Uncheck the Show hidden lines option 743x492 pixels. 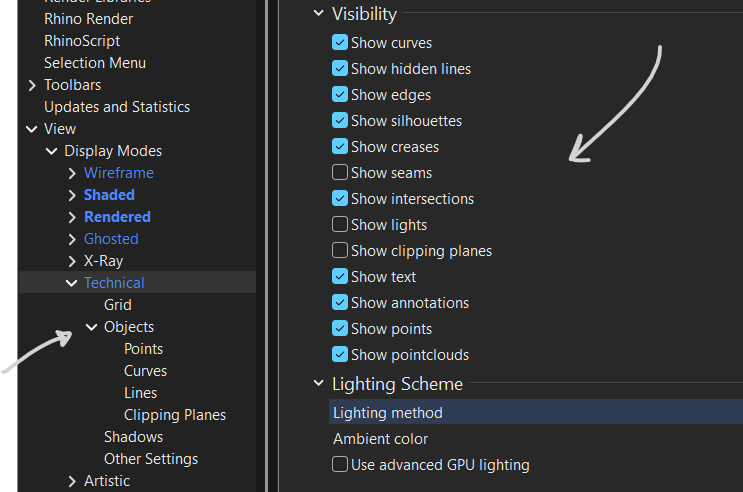point(341,69)
